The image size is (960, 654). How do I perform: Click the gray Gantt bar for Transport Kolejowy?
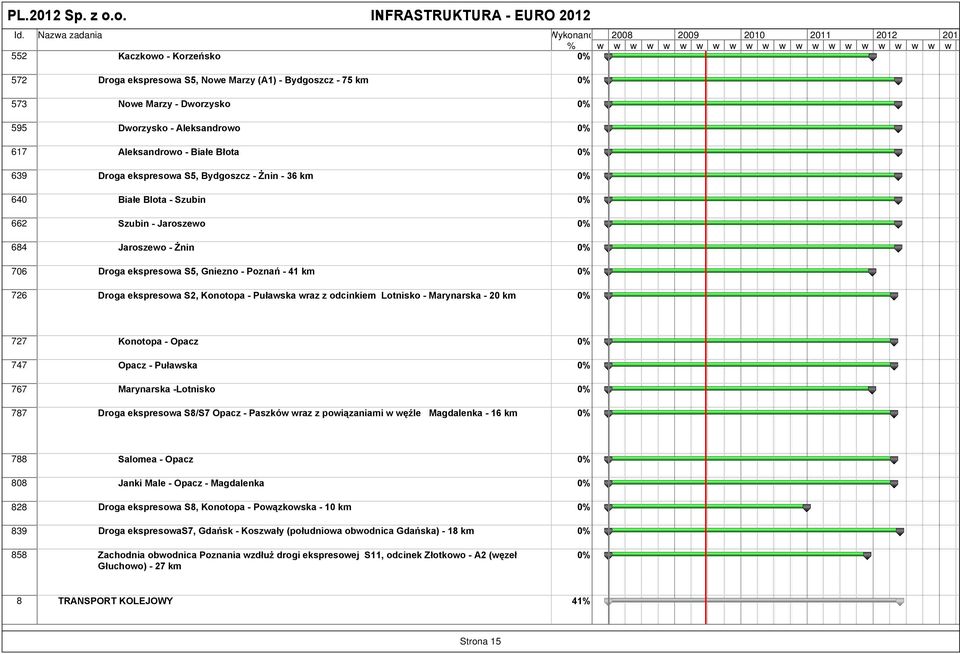754,601
